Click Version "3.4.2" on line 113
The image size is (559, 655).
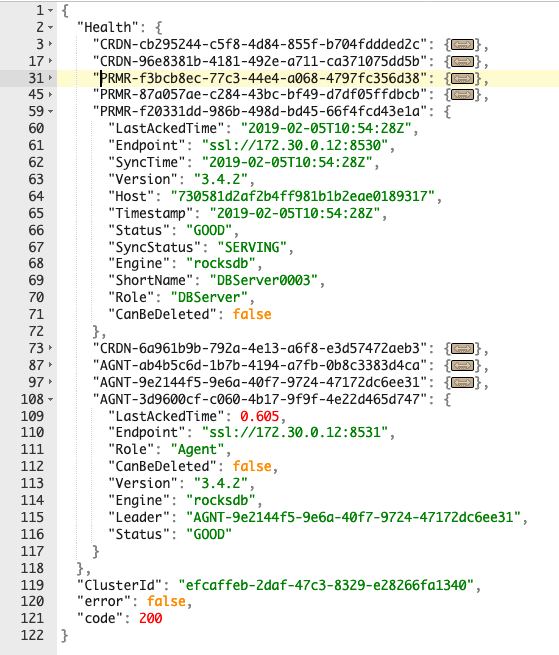(x=221, y=483)
